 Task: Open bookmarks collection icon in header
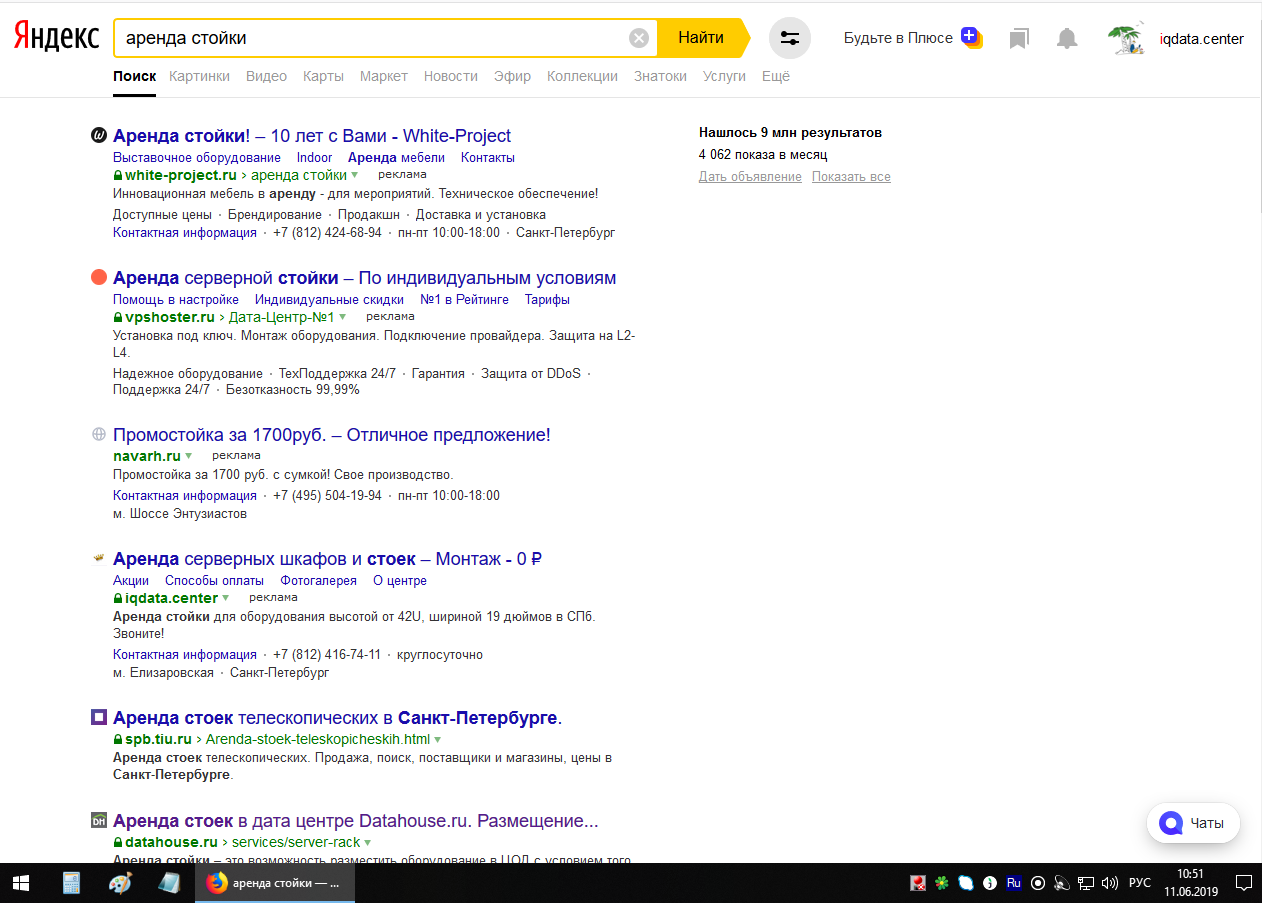click(1019, 39)
